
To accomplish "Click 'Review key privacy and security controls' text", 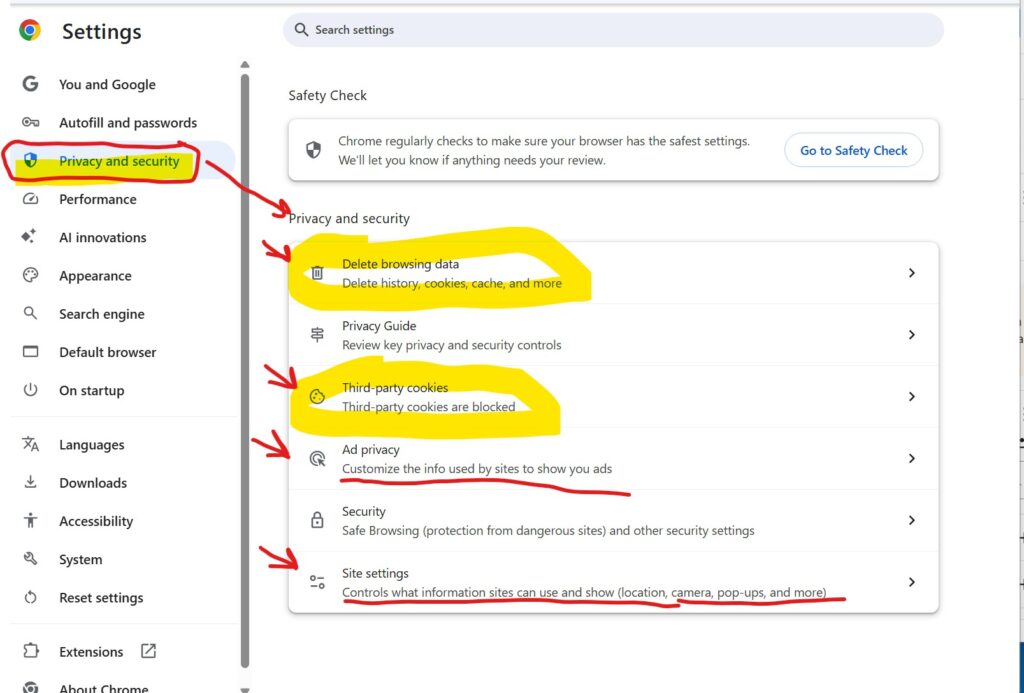I will (x=452, y=345).
